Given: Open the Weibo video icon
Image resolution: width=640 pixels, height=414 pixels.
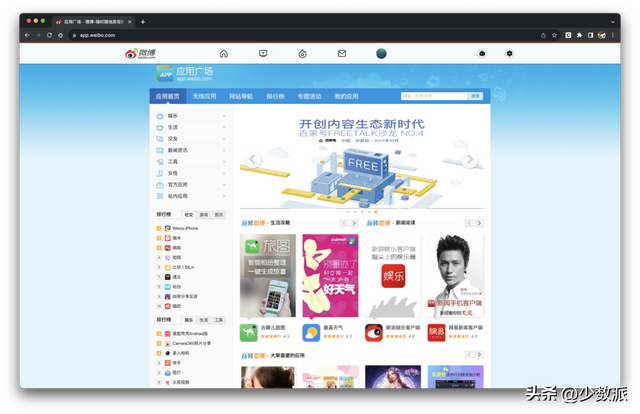Looking at the screenshot, I should (x=263, y=53).
